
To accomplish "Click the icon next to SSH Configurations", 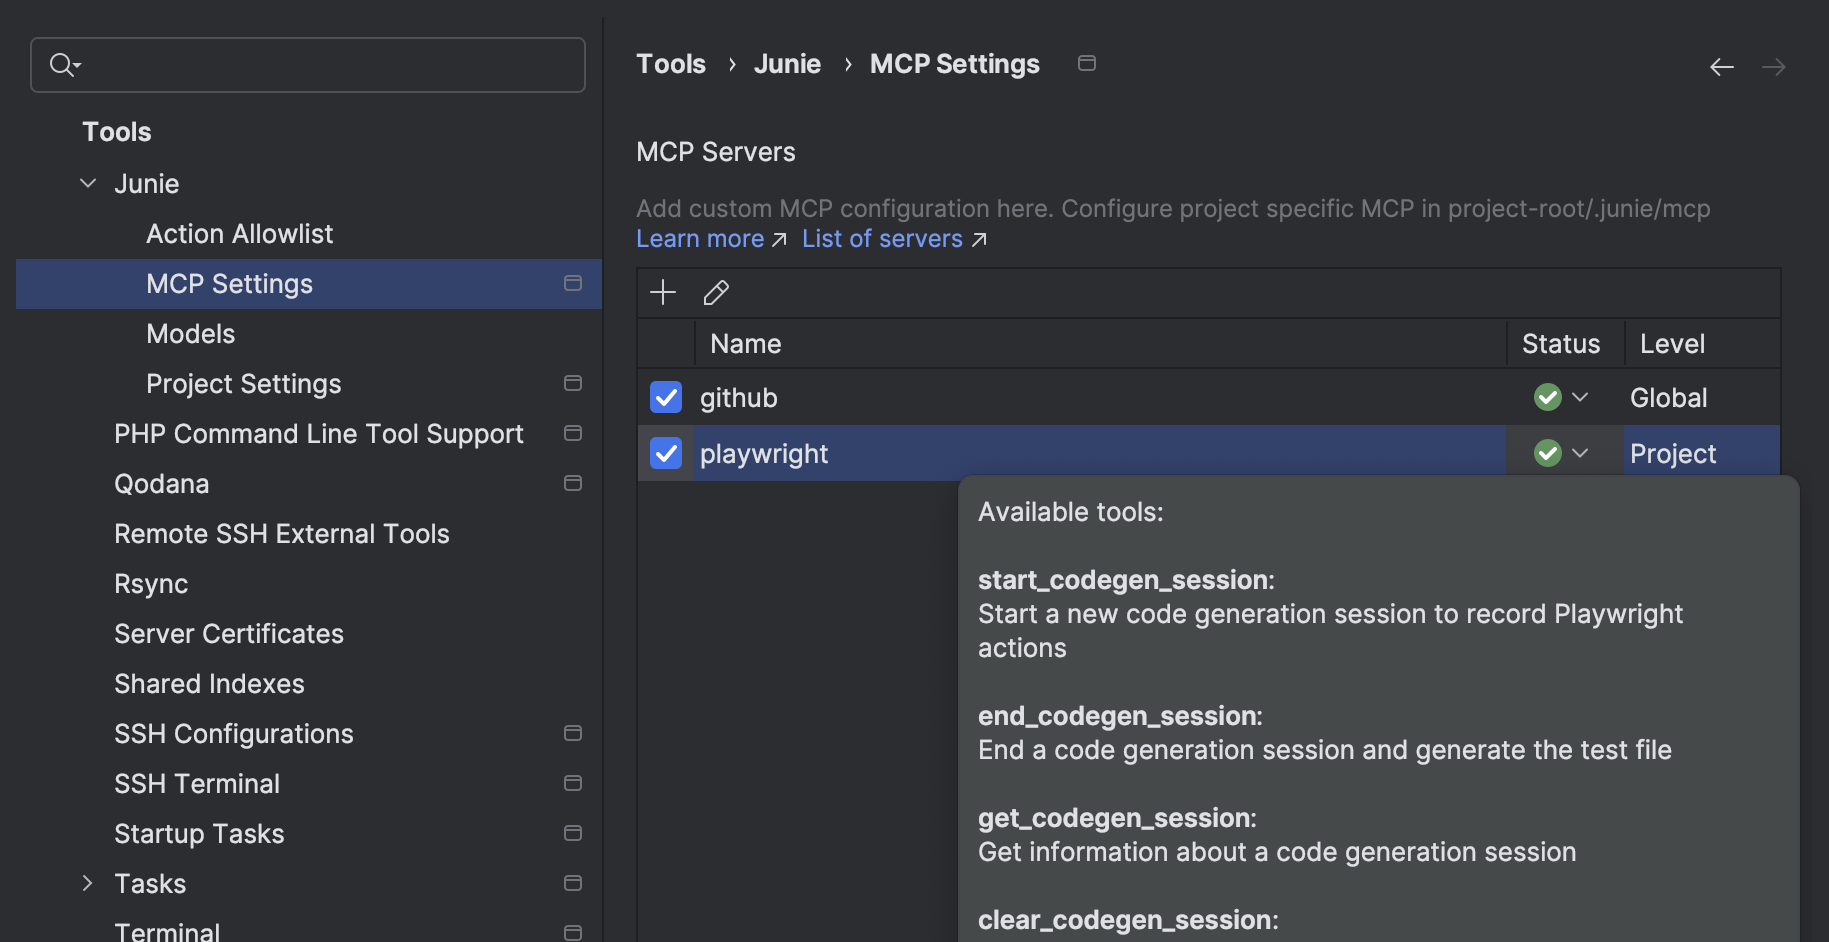I will tap(572, 733).
